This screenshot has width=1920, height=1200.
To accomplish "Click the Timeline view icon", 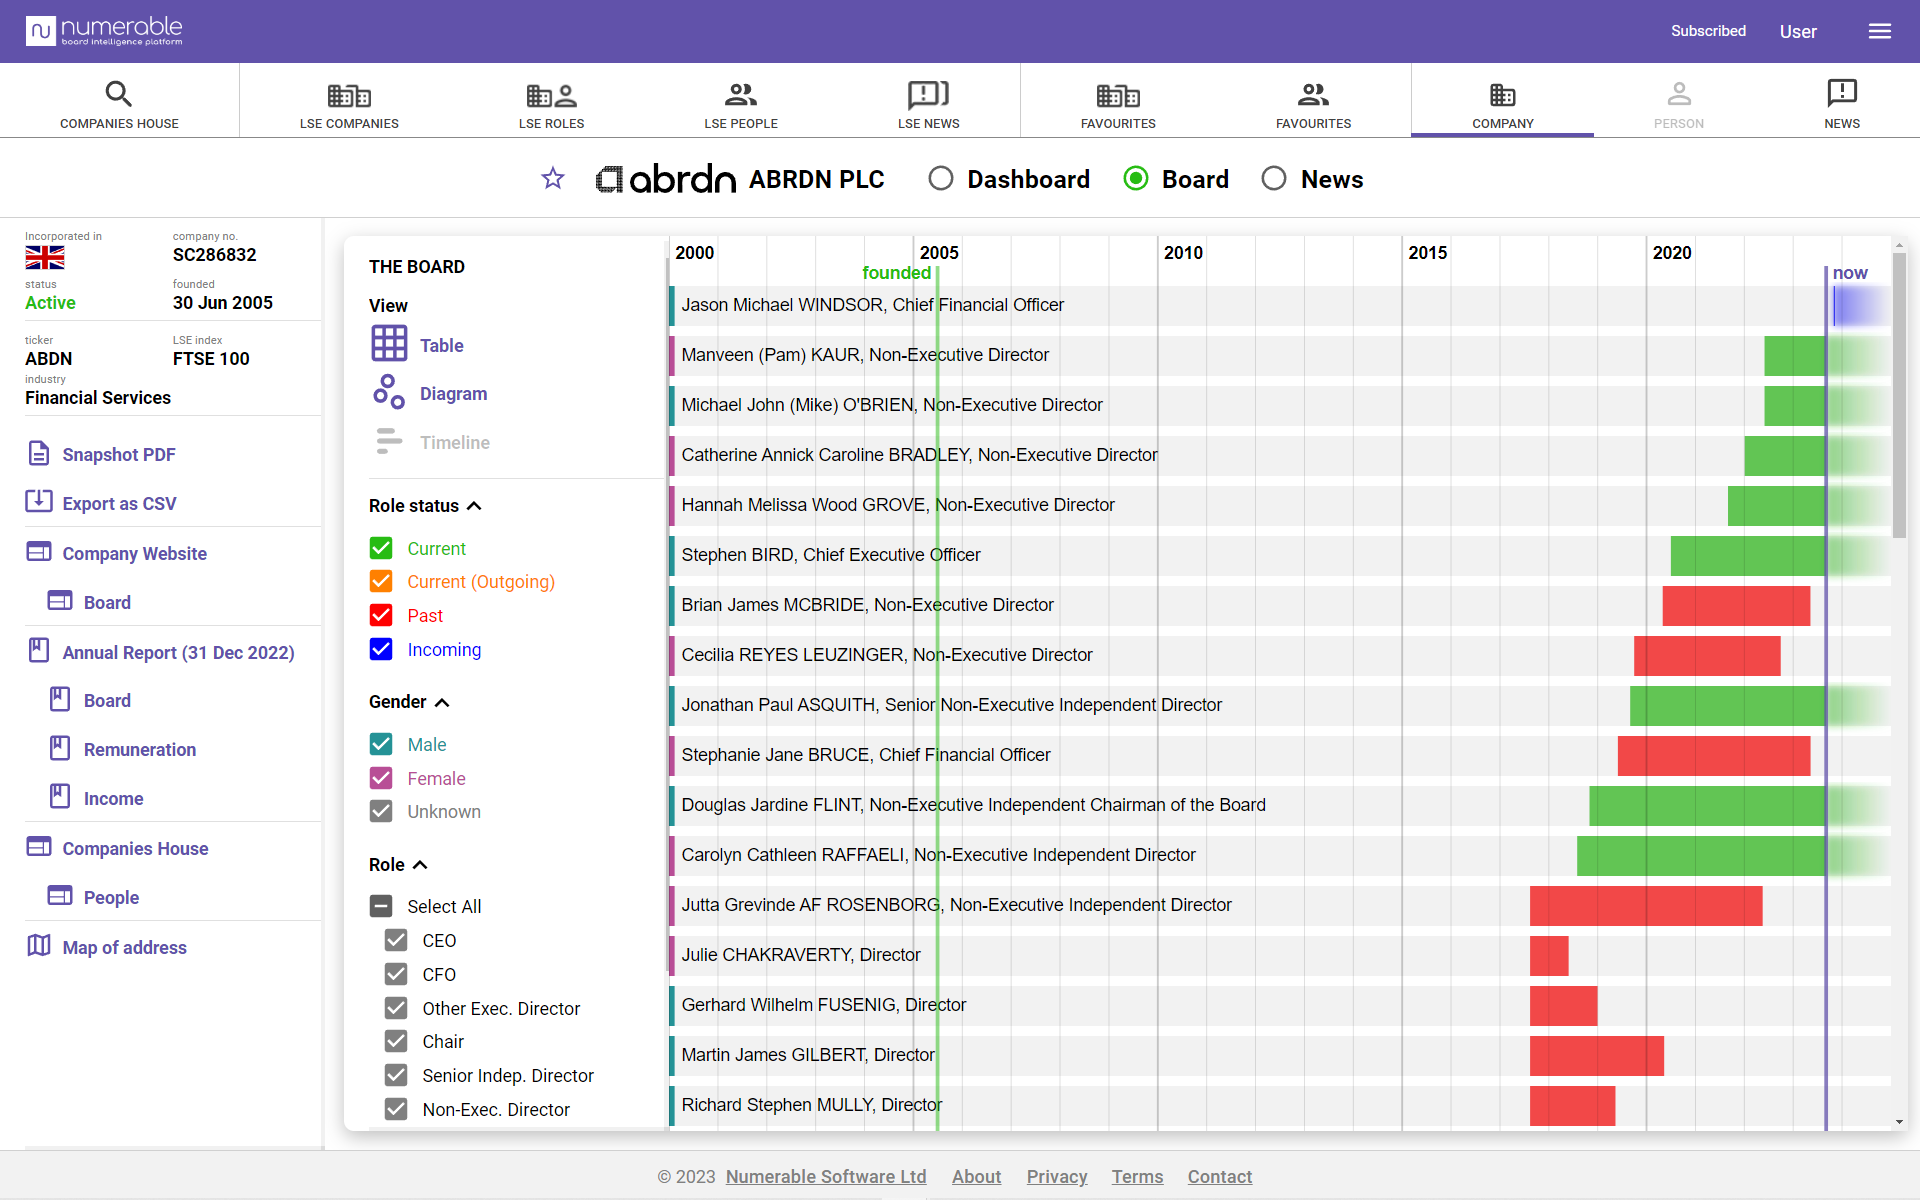I will (389, 441).
